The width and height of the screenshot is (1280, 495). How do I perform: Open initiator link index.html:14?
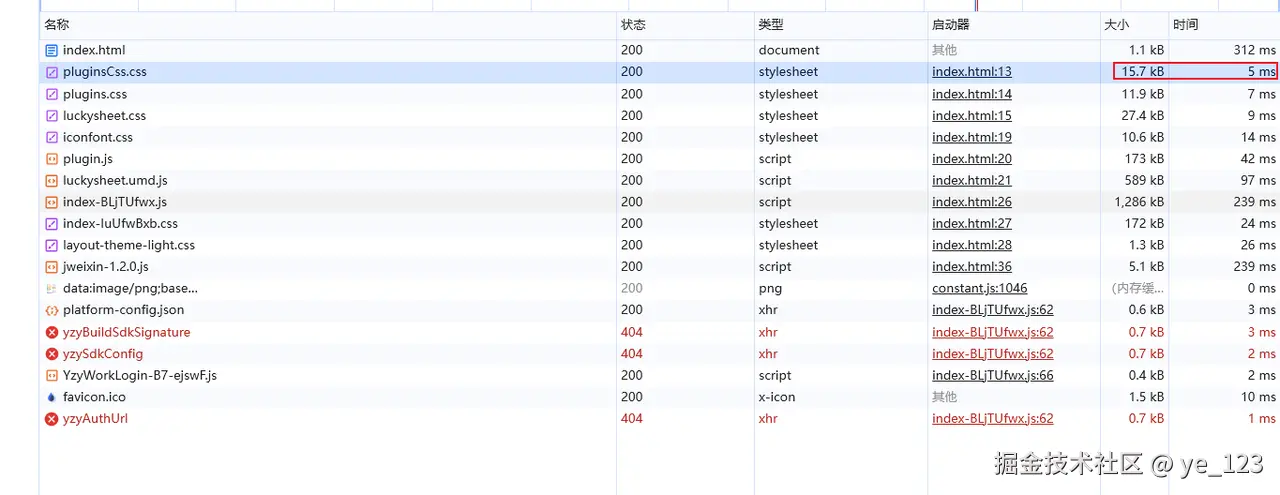point(972,94)
